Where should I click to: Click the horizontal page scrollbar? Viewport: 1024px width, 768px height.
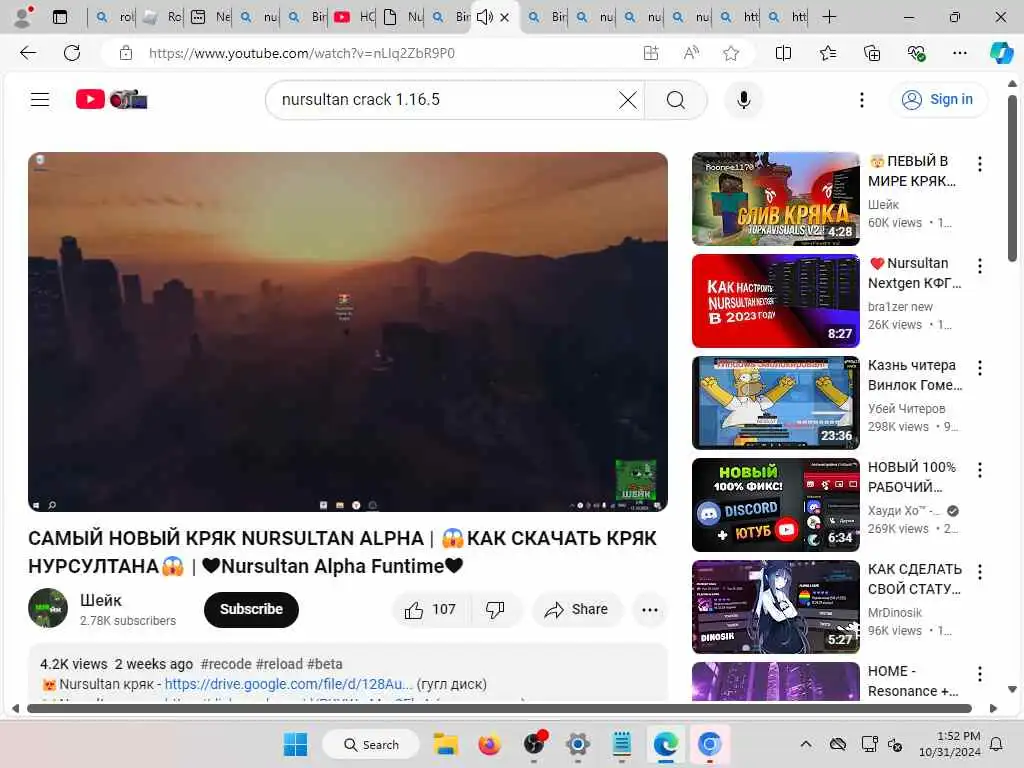click(500, 709)
